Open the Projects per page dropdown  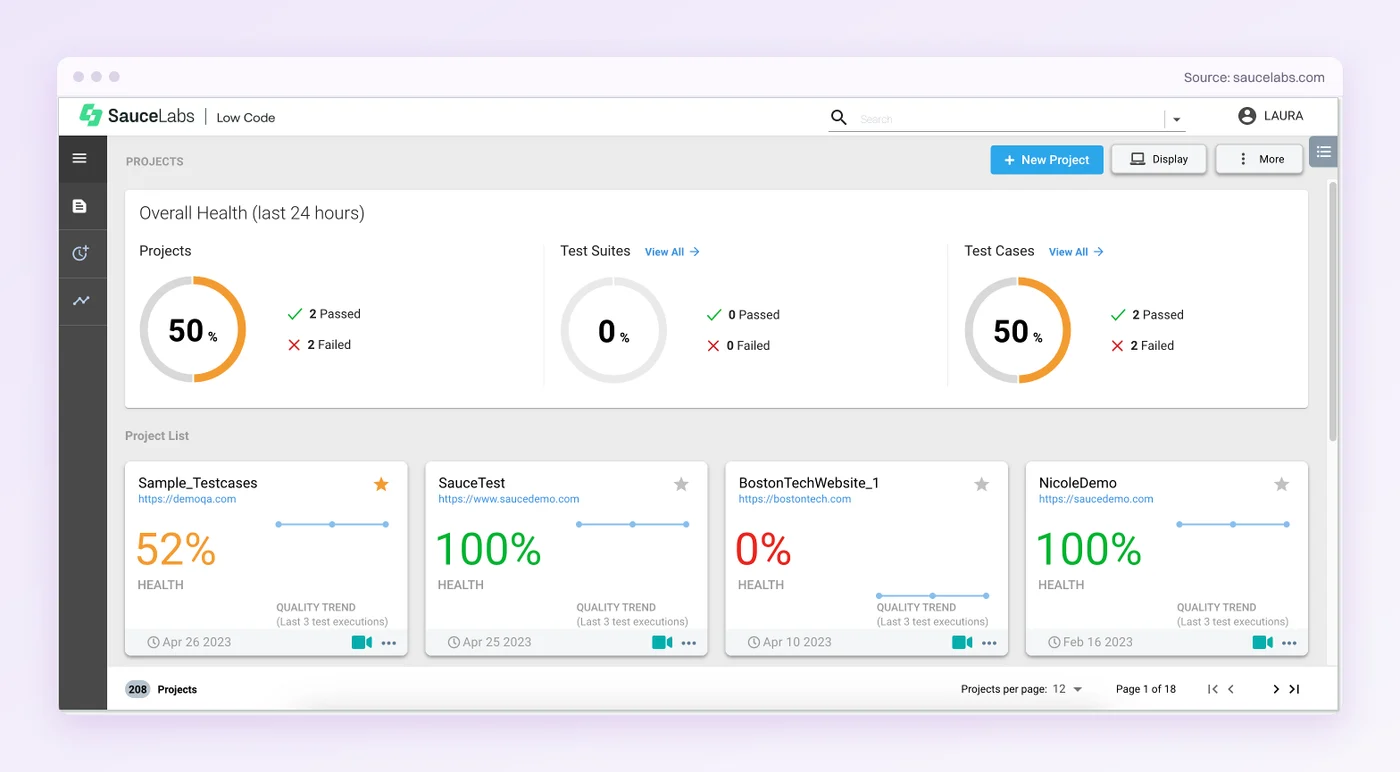tap(1068, 689)
